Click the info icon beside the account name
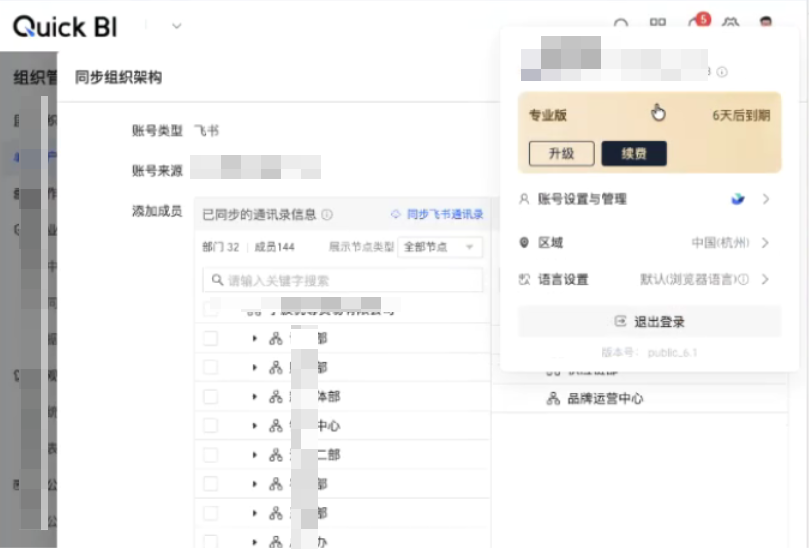This screenshot has width=809, height=559. (x=722, y=72)
